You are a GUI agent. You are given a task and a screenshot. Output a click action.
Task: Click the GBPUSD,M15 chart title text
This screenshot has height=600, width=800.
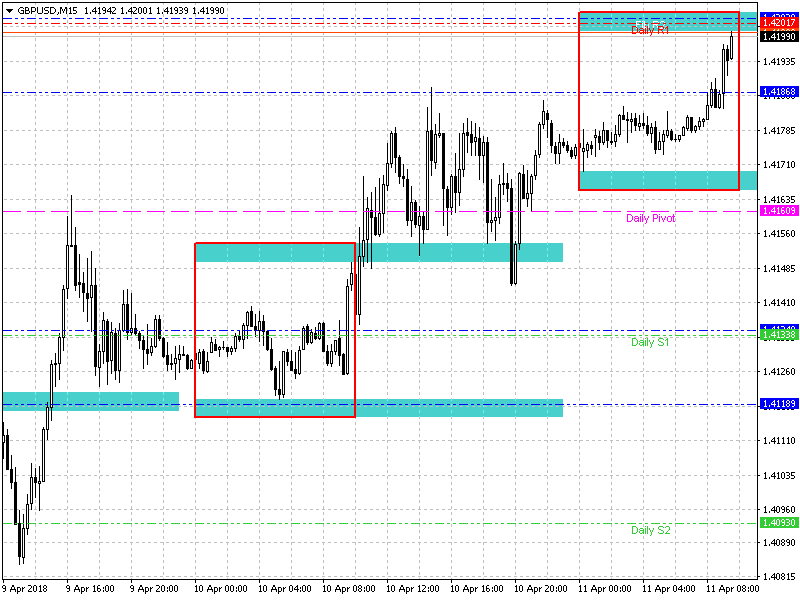(47, 9)
